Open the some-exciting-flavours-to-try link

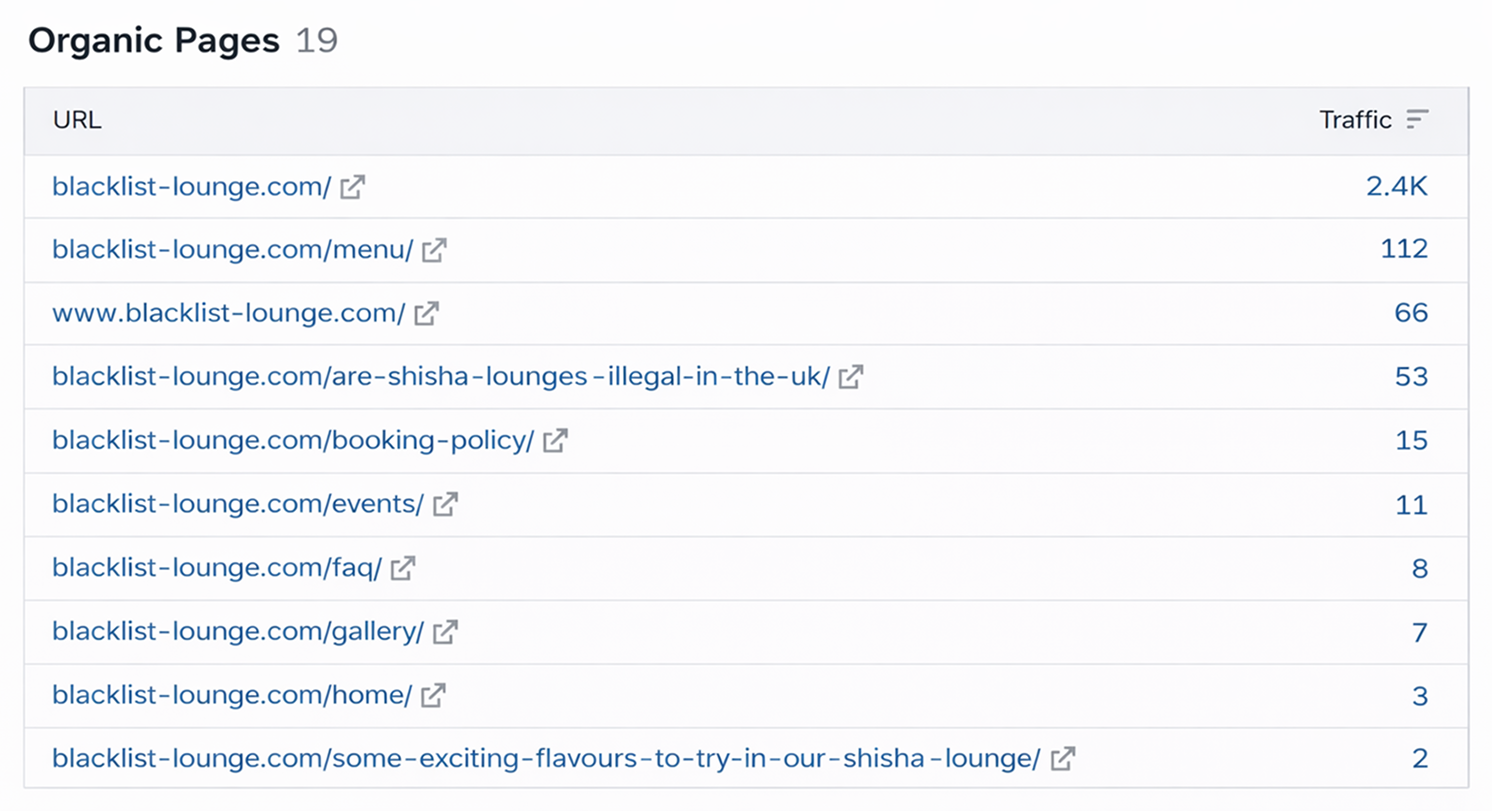click(547, 759)
